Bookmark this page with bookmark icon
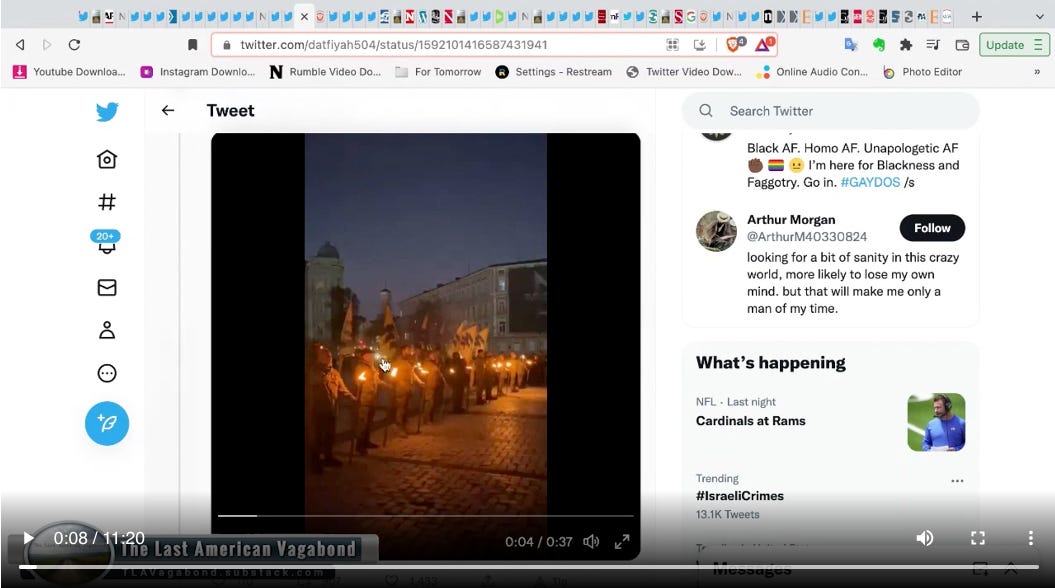The height and width of the screenshot is (588, 1055). [192, 44]
